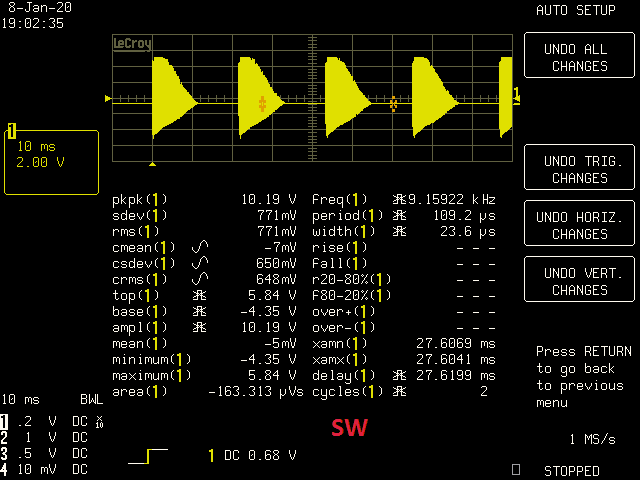
Task: Click the period(1) warning status icon
Action: (399, 215)
